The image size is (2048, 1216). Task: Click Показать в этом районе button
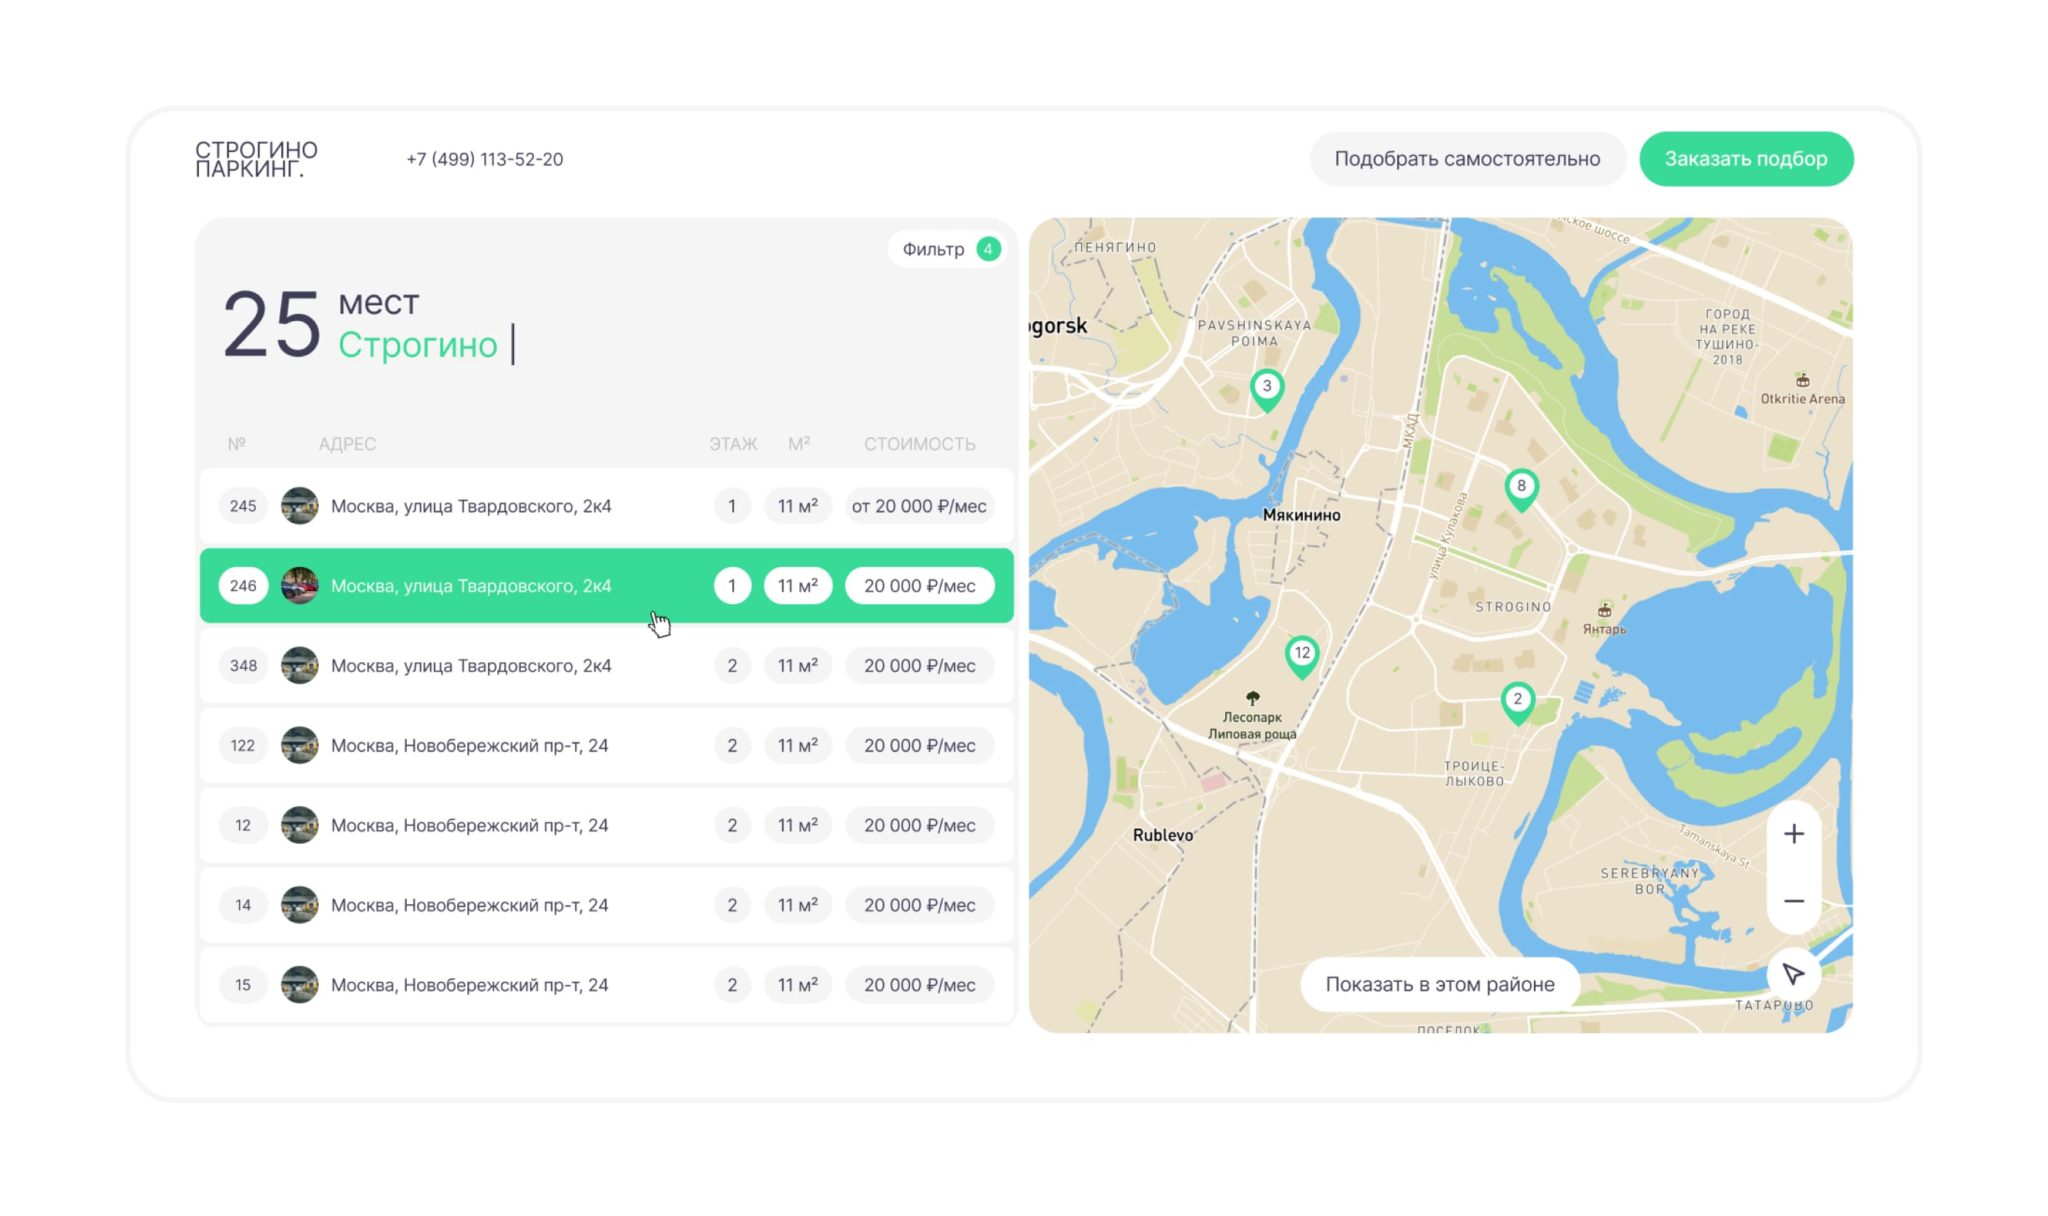(x=1439, y=984)
